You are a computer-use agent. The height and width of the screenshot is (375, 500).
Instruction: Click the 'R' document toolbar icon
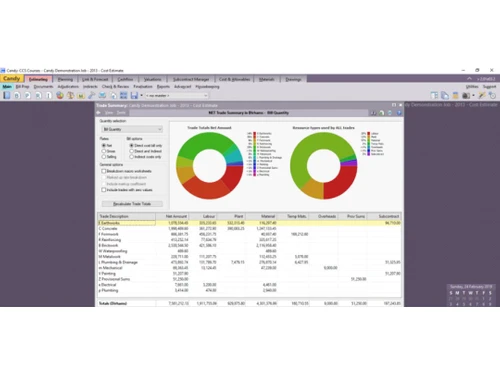(x=38, y=95)
